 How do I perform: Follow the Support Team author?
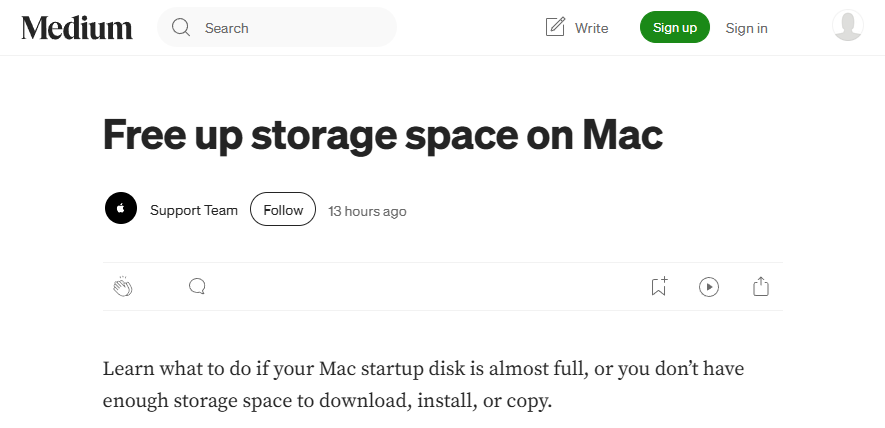point(283,210)
